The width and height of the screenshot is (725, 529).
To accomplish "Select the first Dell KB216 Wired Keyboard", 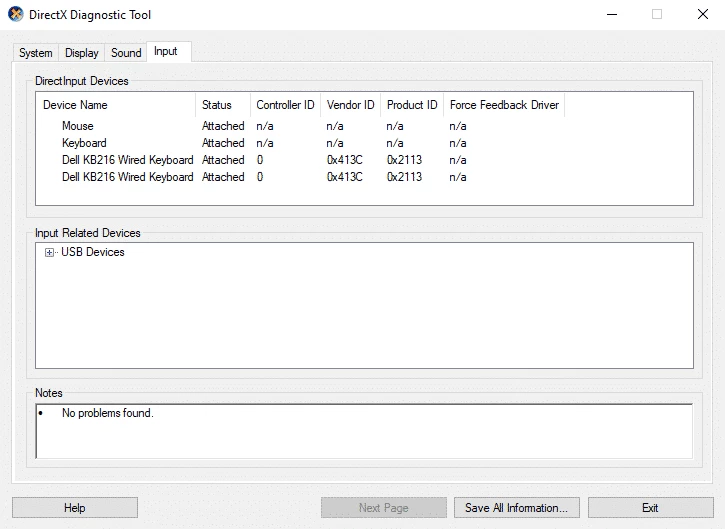I will click(127, 160).
